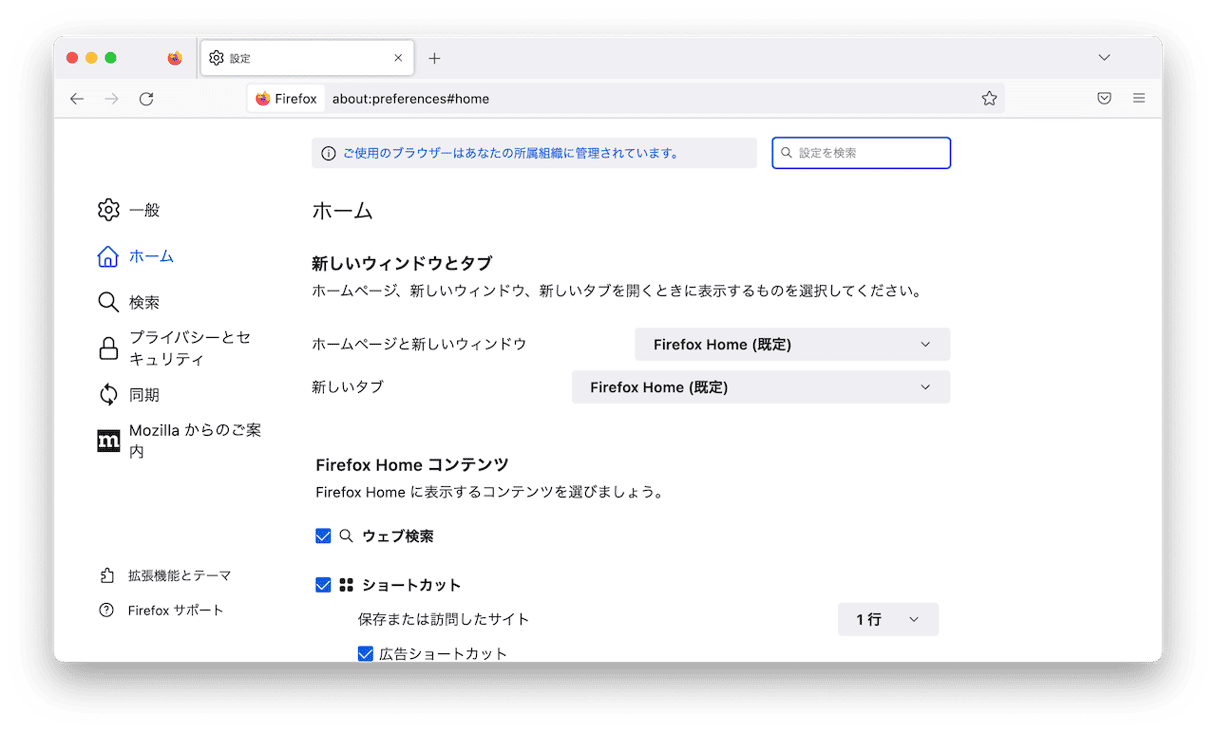
Task: Open ホームページと新しいウィンドウ dropdown
Action: (x=792, y=344)
